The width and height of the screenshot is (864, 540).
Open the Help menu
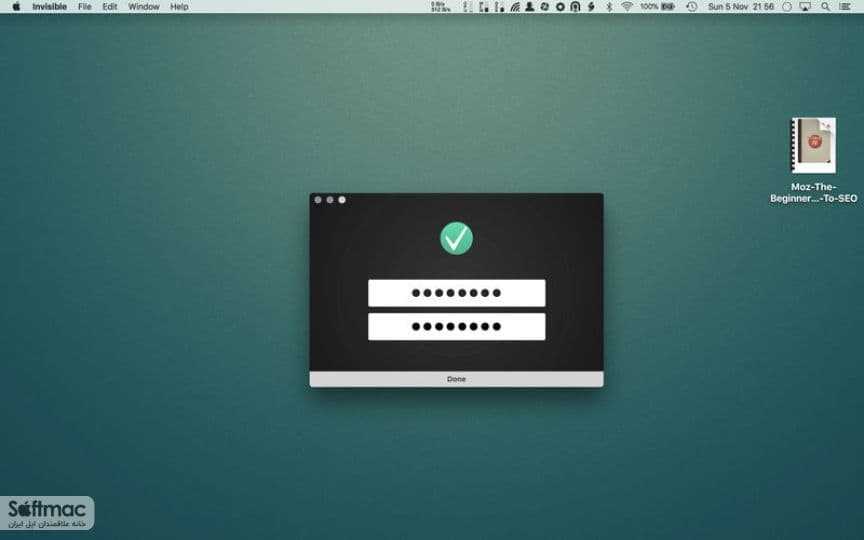179,7
